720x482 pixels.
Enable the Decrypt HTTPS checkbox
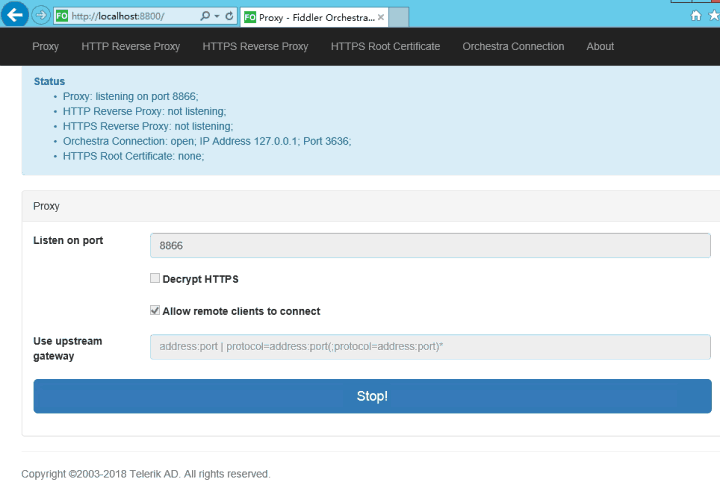[x=155, y=278]
